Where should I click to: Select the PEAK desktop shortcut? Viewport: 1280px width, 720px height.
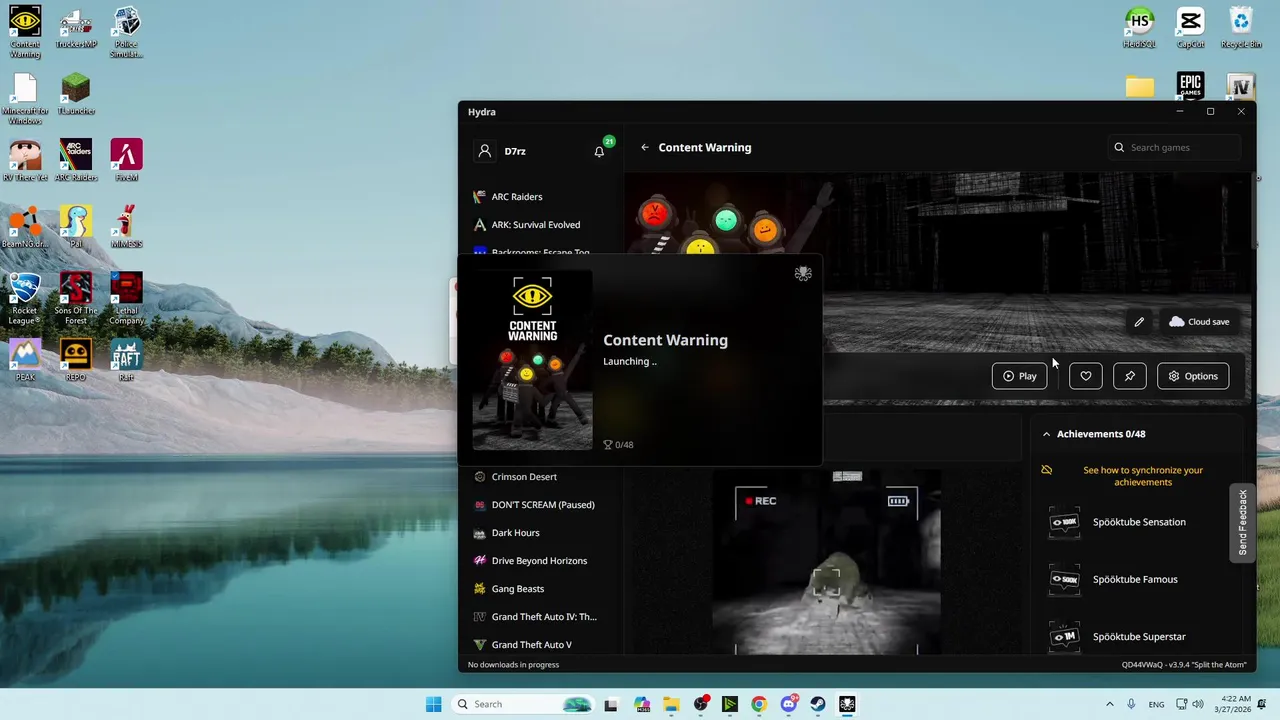(25, 360)
